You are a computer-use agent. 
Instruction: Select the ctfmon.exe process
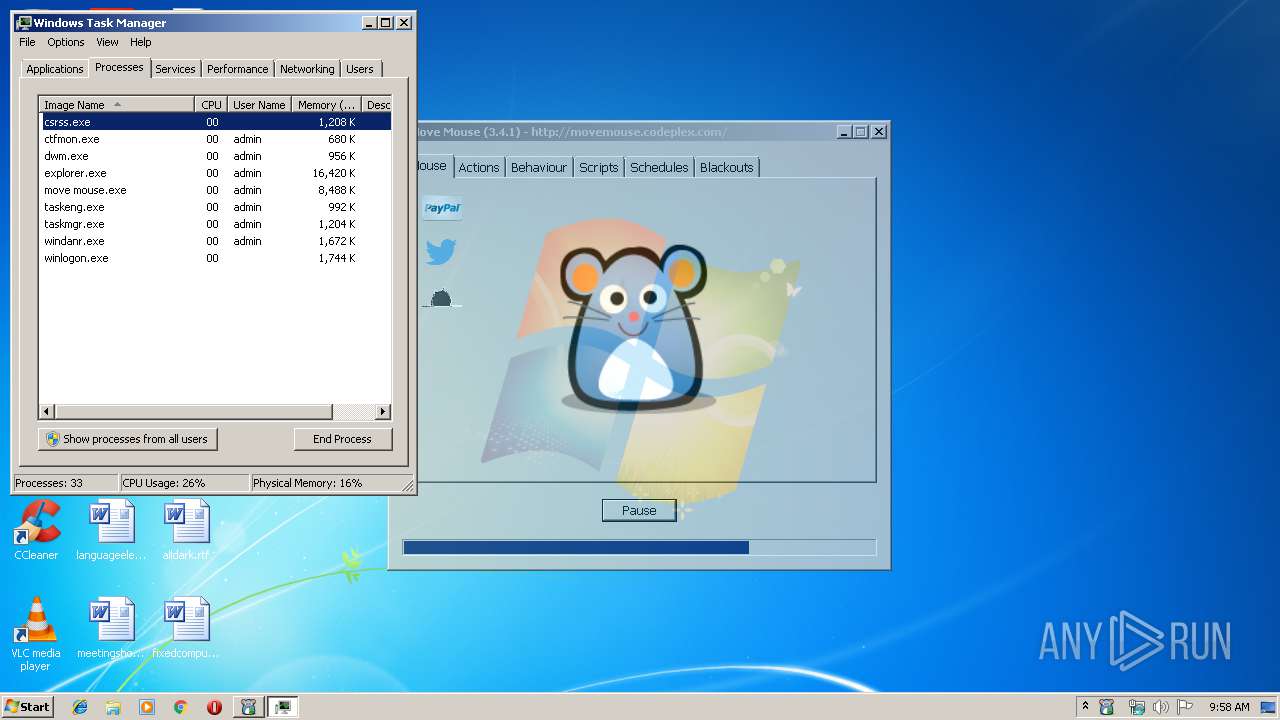[x=214, y=139]
